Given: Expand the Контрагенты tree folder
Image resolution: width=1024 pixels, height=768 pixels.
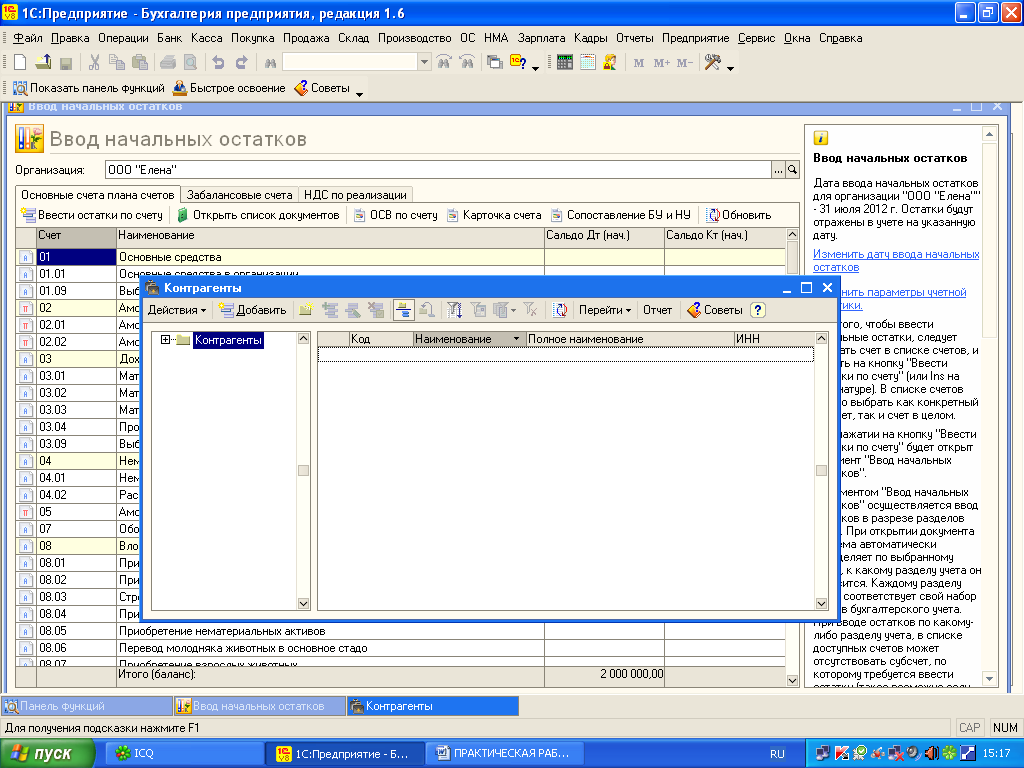Looking at the screenshot, I should tap(165, 340).
